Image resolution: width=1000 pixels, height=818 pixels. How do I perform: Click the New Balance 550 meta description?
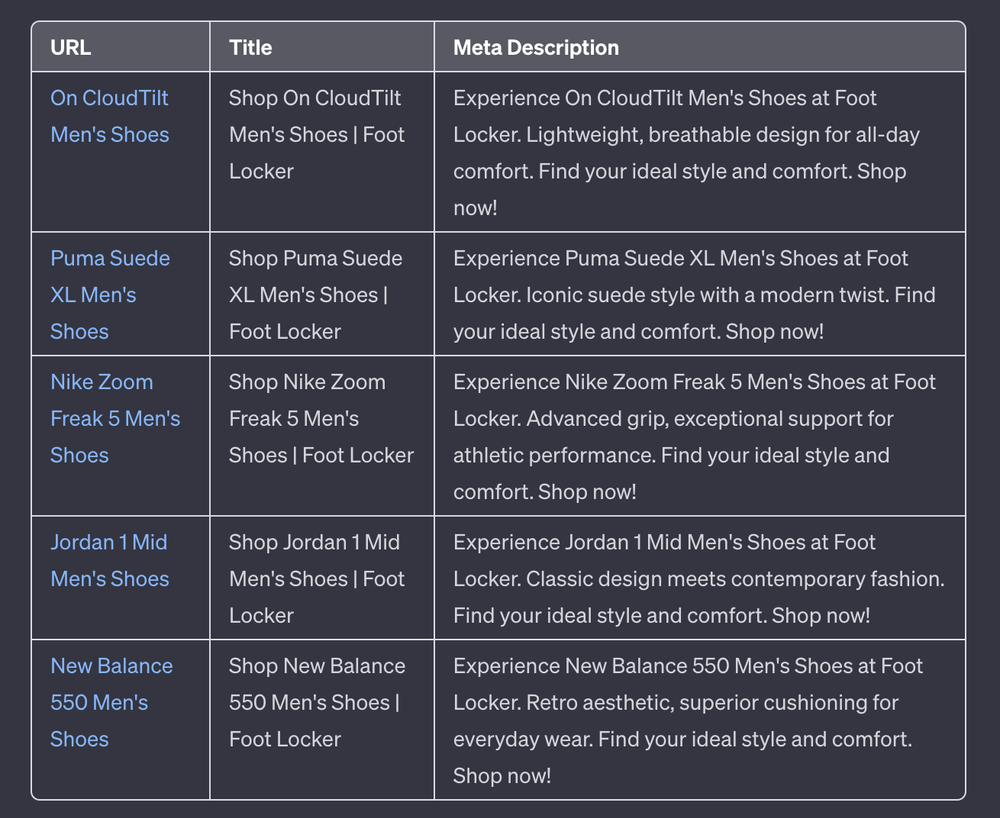pyautogui.click(x=688, y=720)
